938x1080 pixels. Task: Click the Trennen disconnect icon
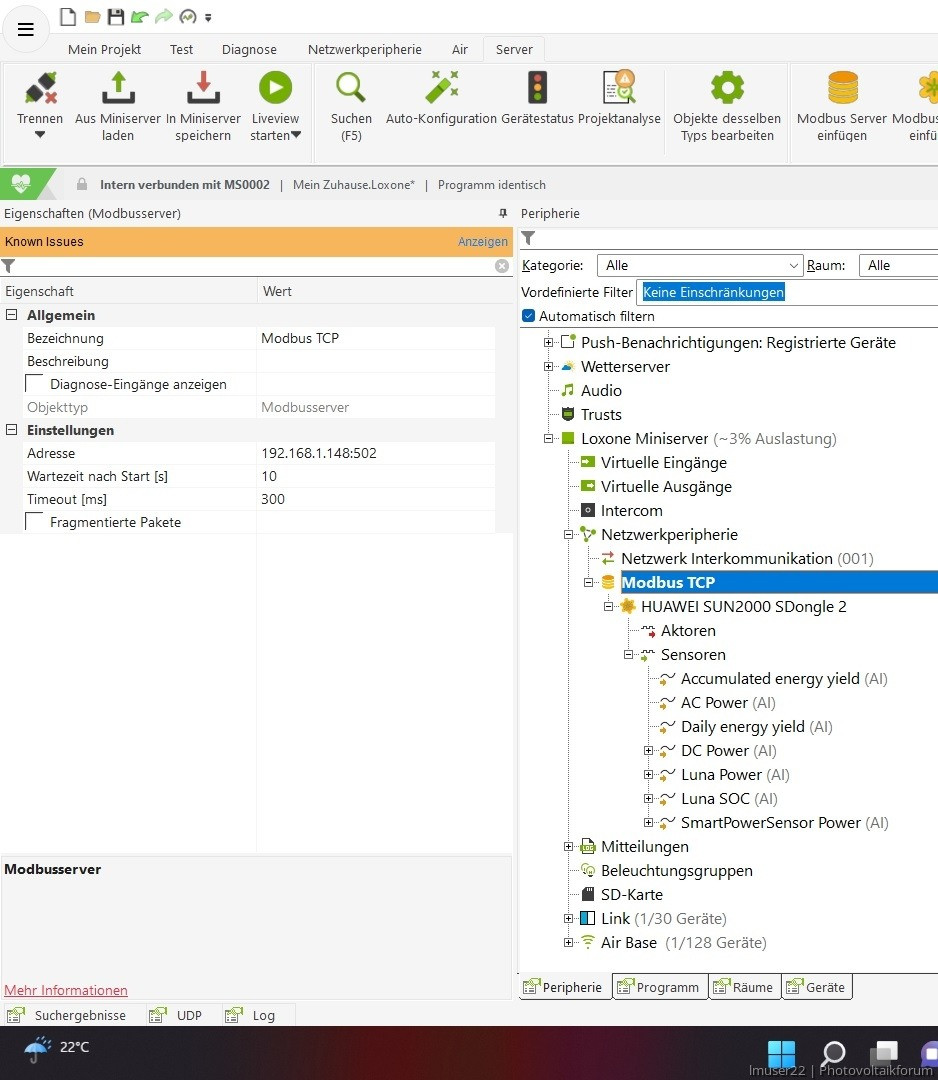point(40,88)
